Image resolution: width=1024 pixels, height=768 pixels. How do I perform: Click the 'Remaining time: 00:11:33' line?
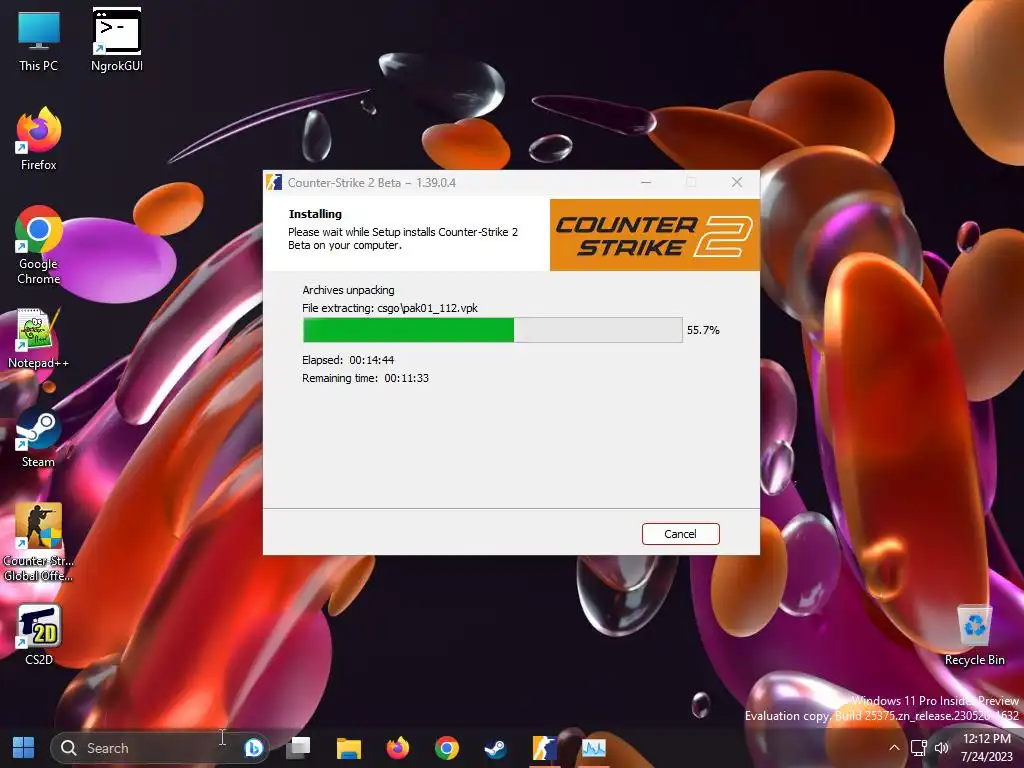coord(365,378)
